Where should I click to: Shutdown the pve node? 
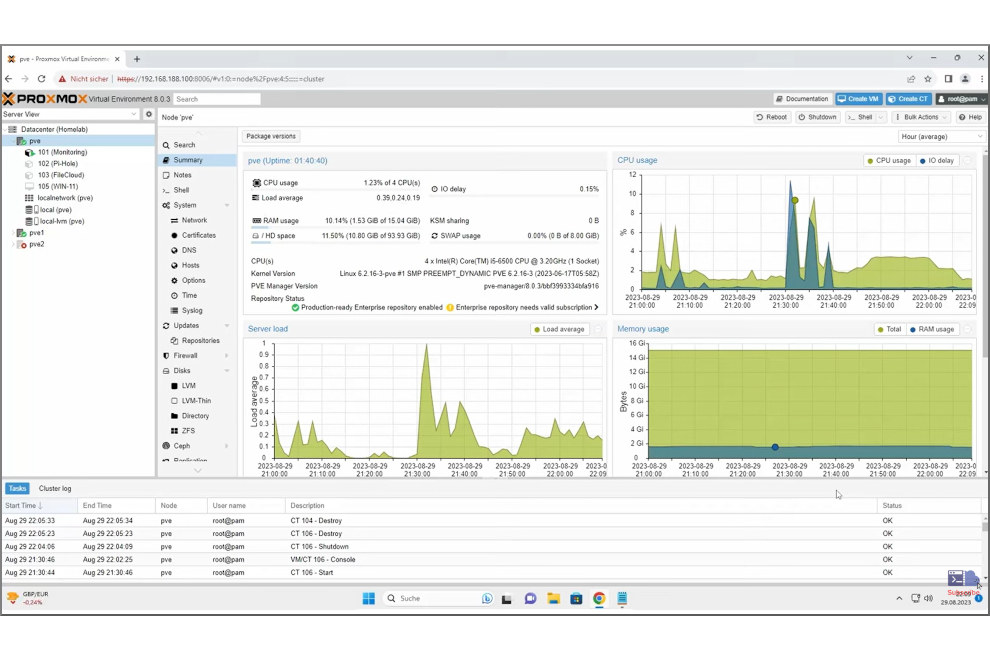817,117
